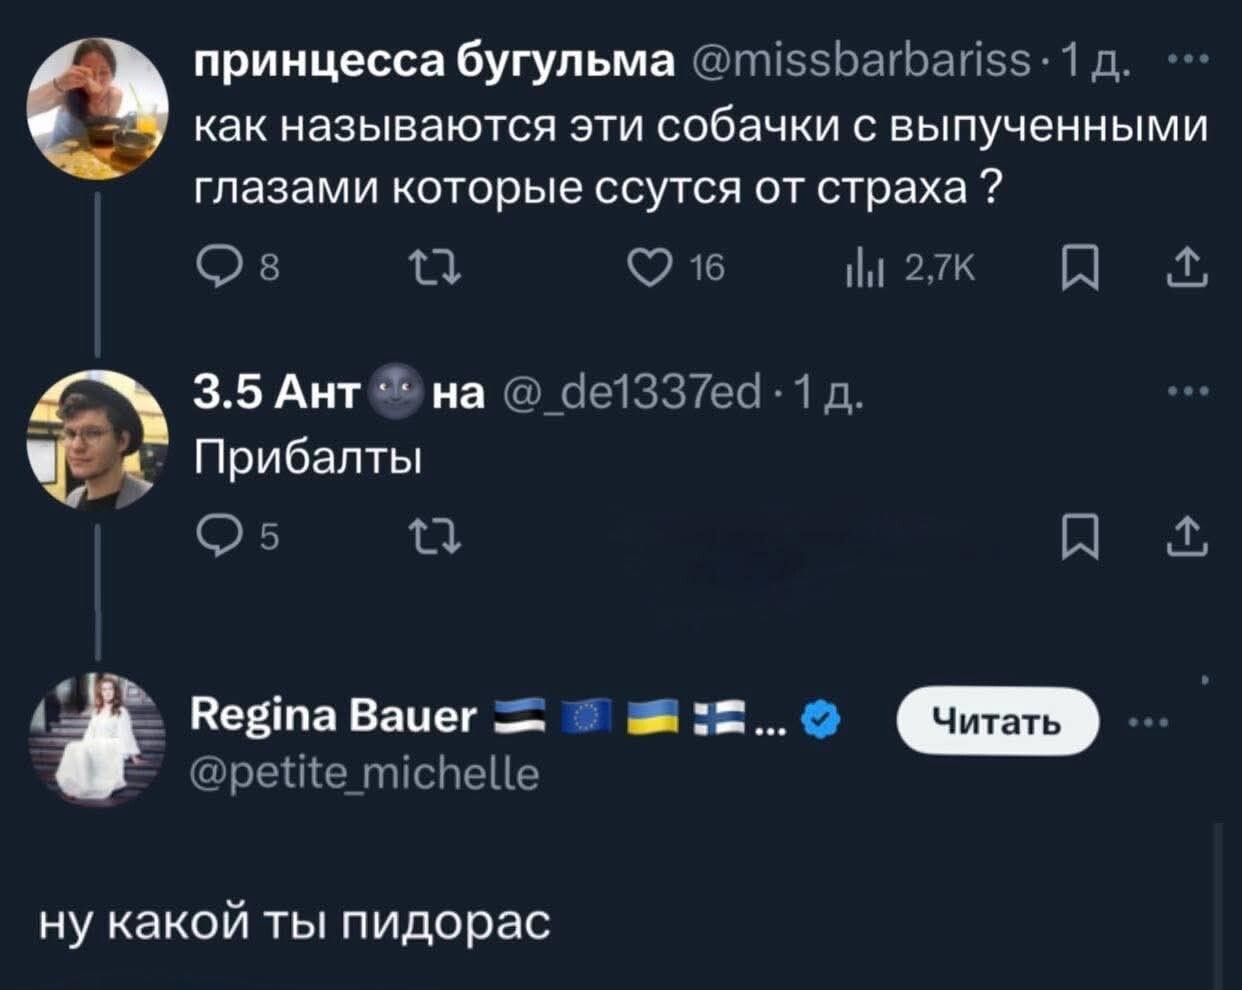Open more options on Прибалты reply
Screen dimensions: 1242x990
tap(1189, 392)
